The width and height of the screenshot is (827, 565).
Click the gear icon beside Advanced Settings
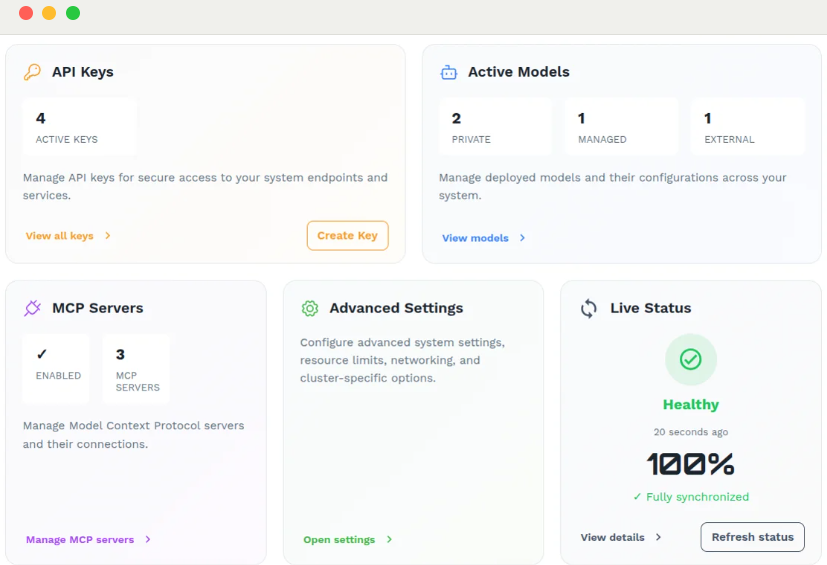click(x=310, y=308)
